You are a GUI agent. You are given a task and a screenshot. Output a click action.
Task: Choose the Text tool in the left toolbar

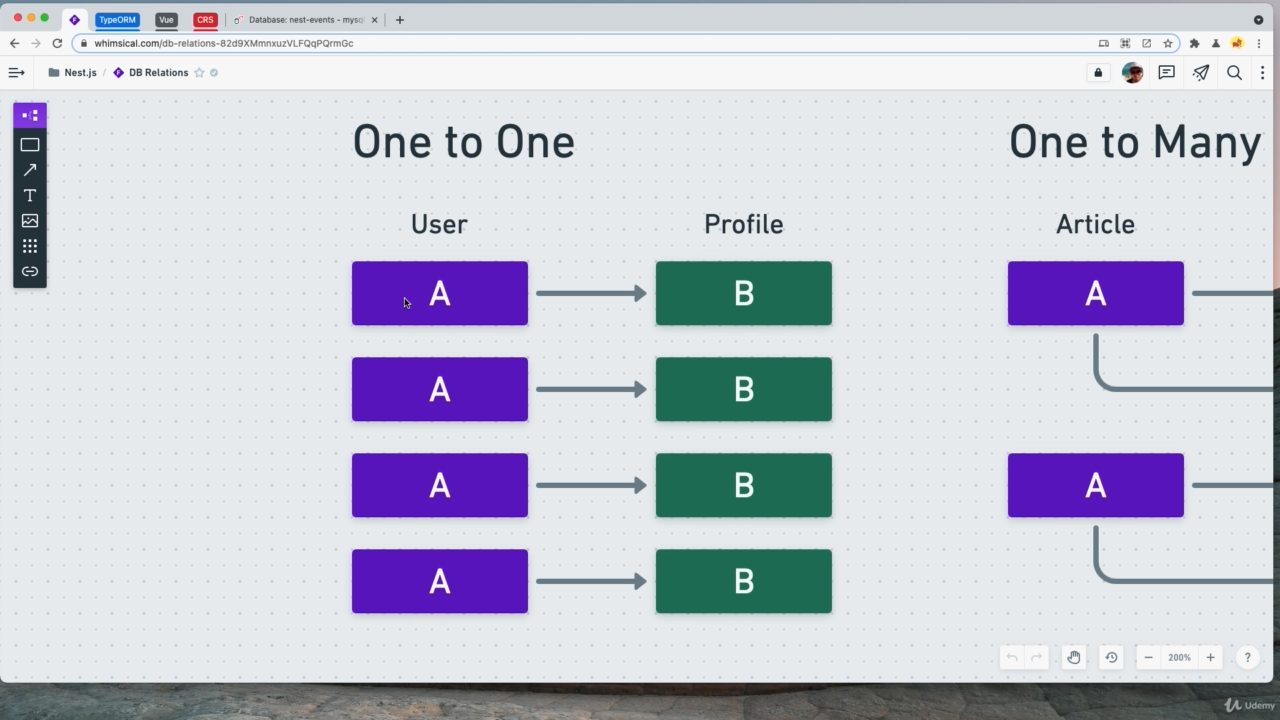tap(30, 195)
